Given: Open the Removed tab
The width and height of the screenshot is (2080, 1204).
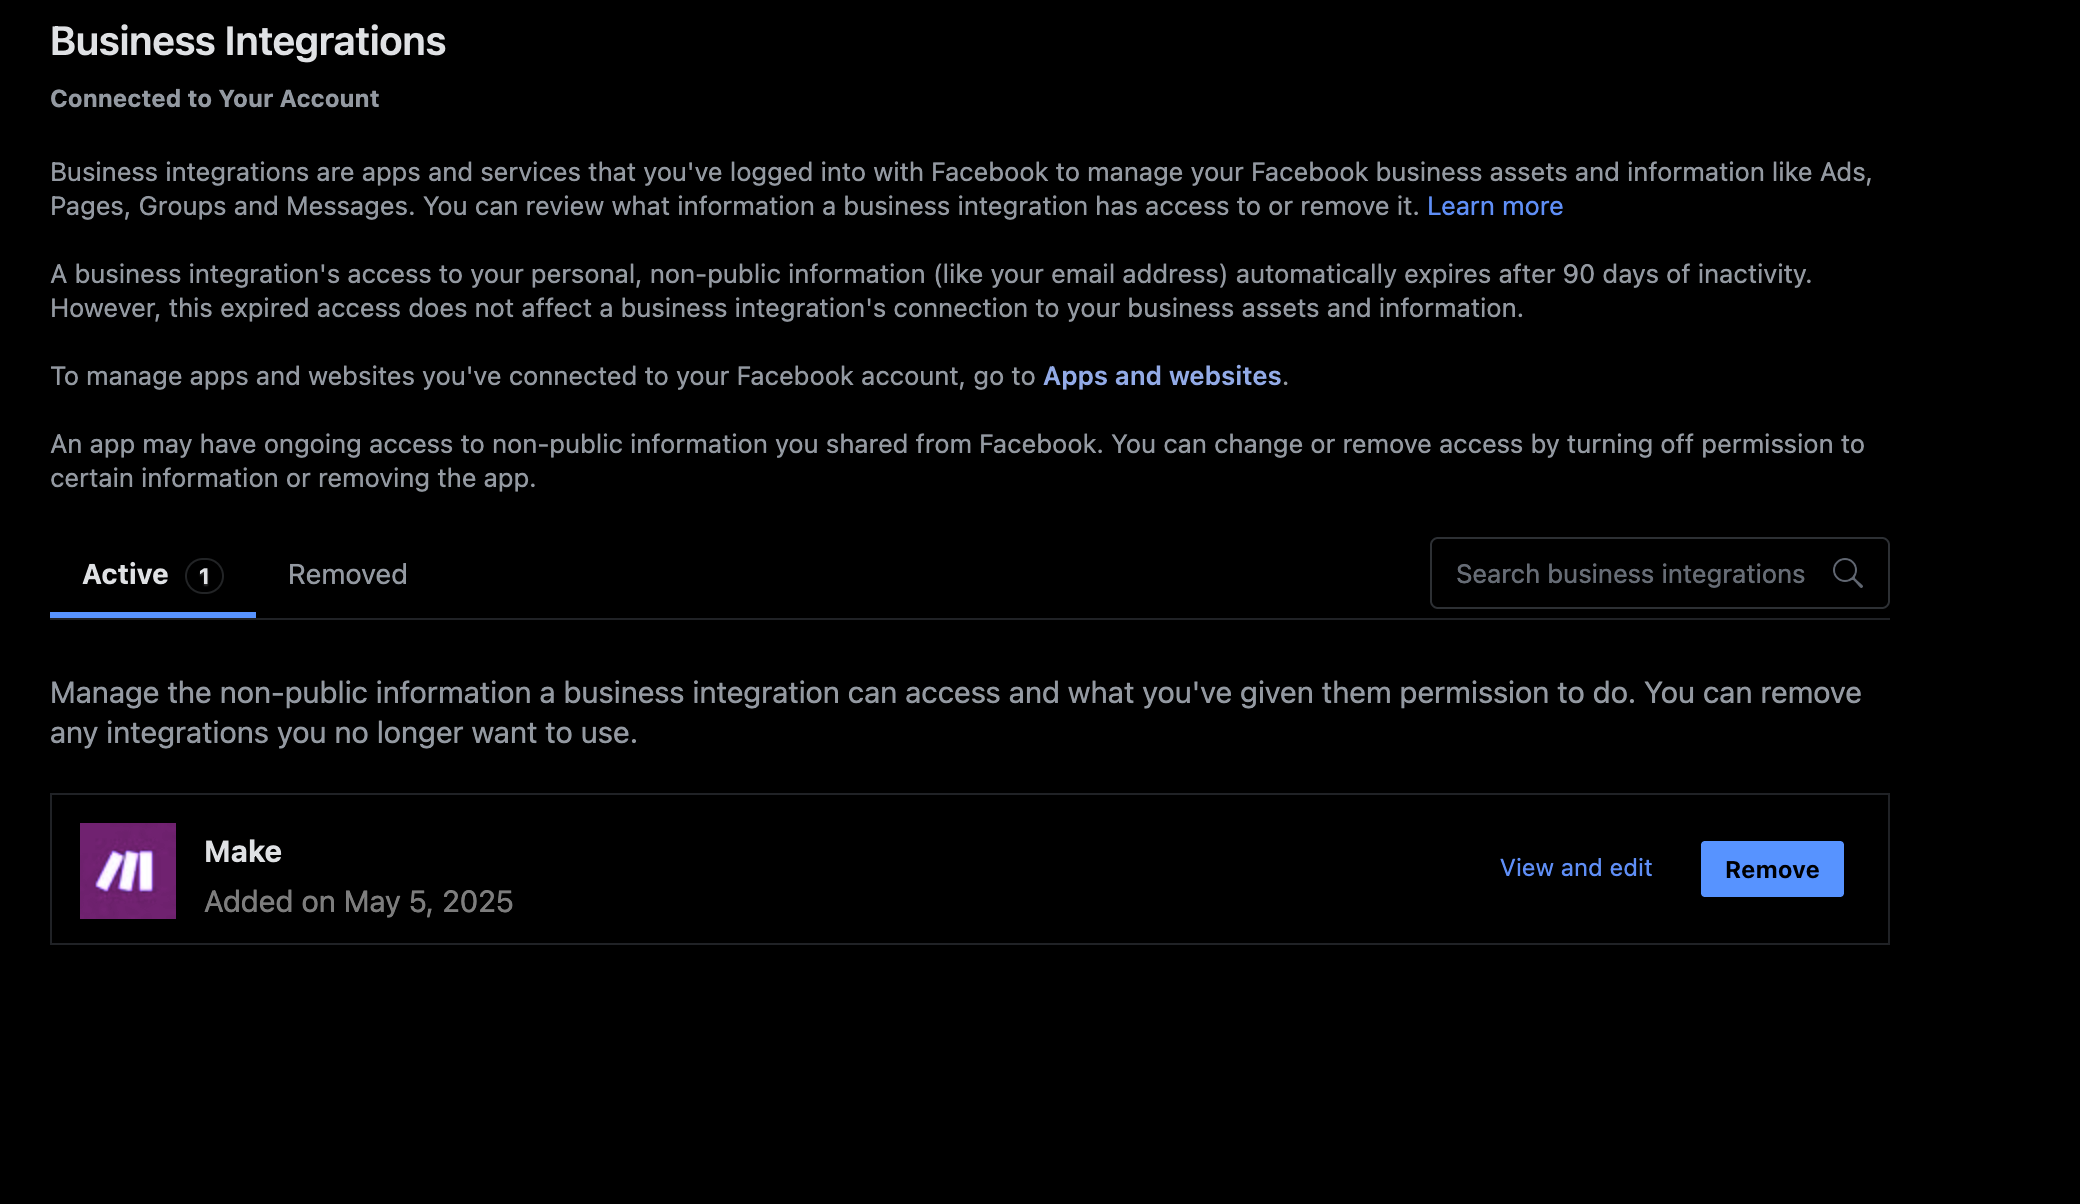Looking at the screenshot, I should click(x=347, y=575).
